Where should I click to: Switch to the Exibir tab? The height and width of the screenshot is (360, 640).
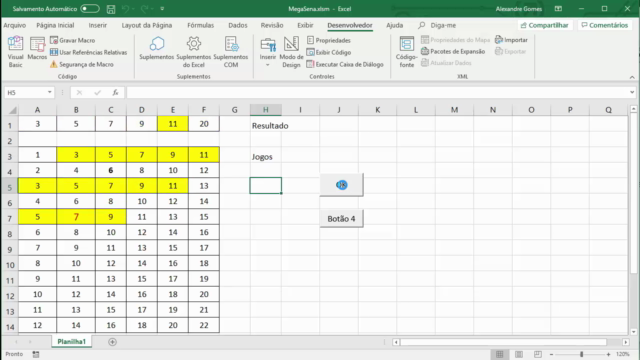click(x=305, y=25)
